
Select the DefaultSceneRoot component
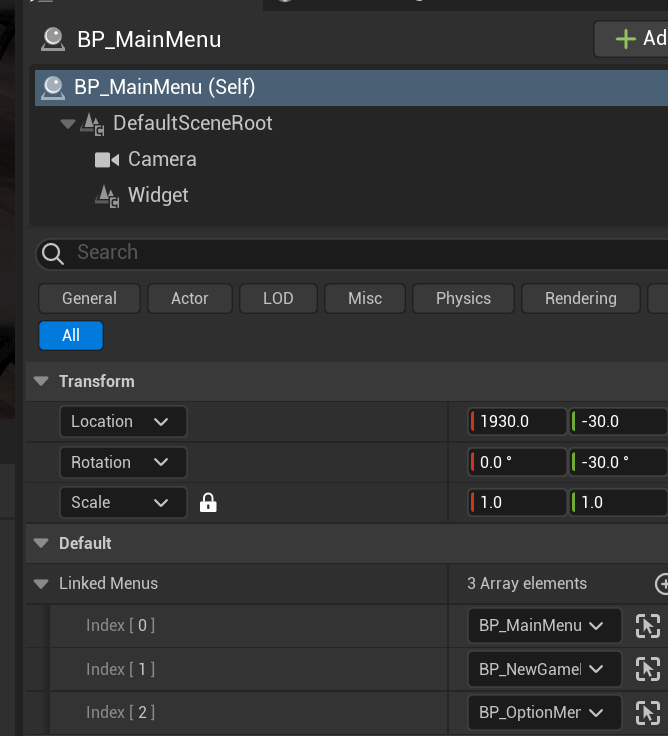click(x=192, y=123)
